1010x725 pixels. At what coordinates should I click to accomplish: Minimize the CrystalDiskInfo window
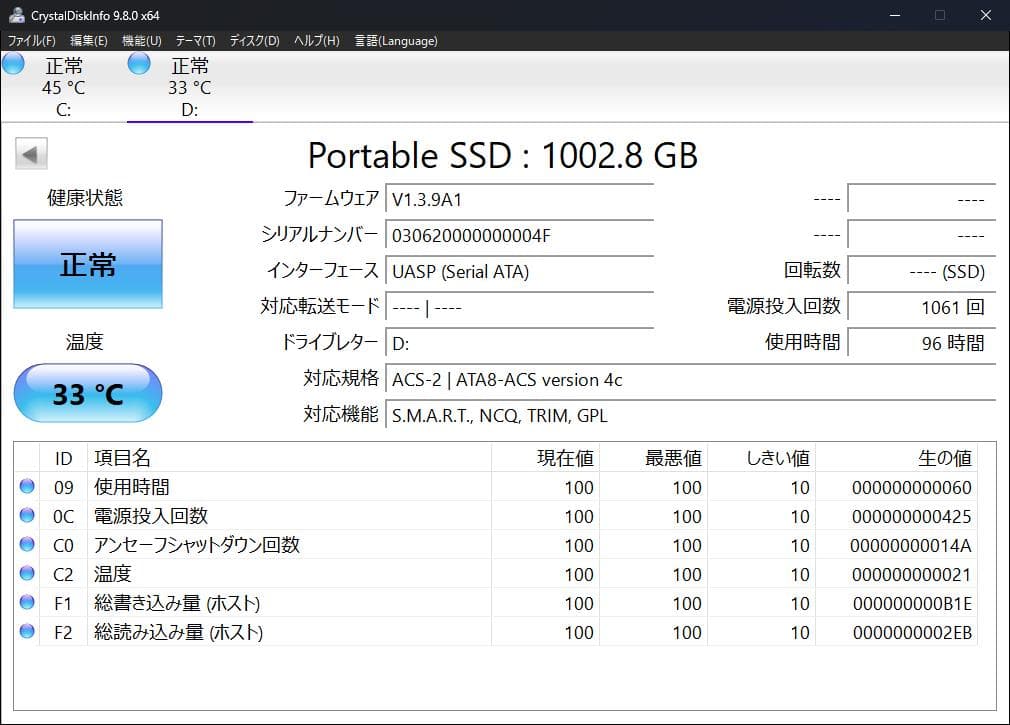(x=895, y=15)
